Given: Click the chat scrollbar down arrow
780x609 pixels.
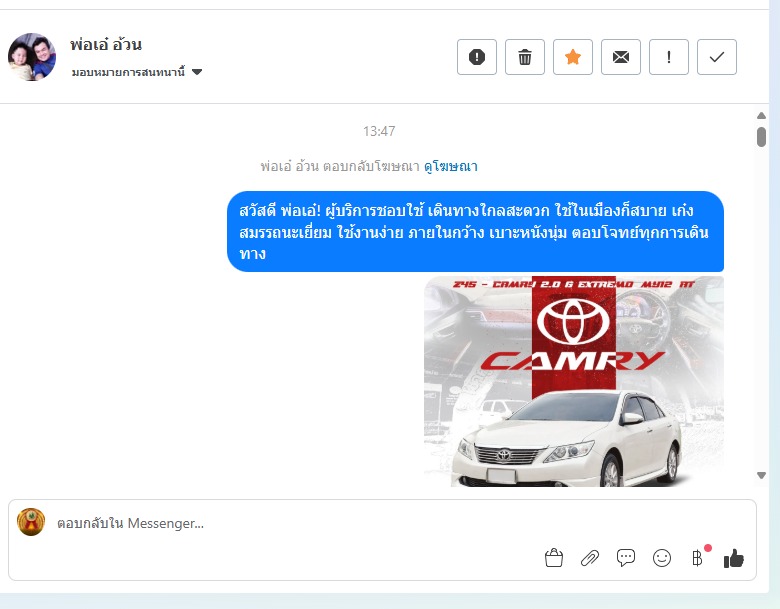Looking at the screenshot, I should (761, 475).
